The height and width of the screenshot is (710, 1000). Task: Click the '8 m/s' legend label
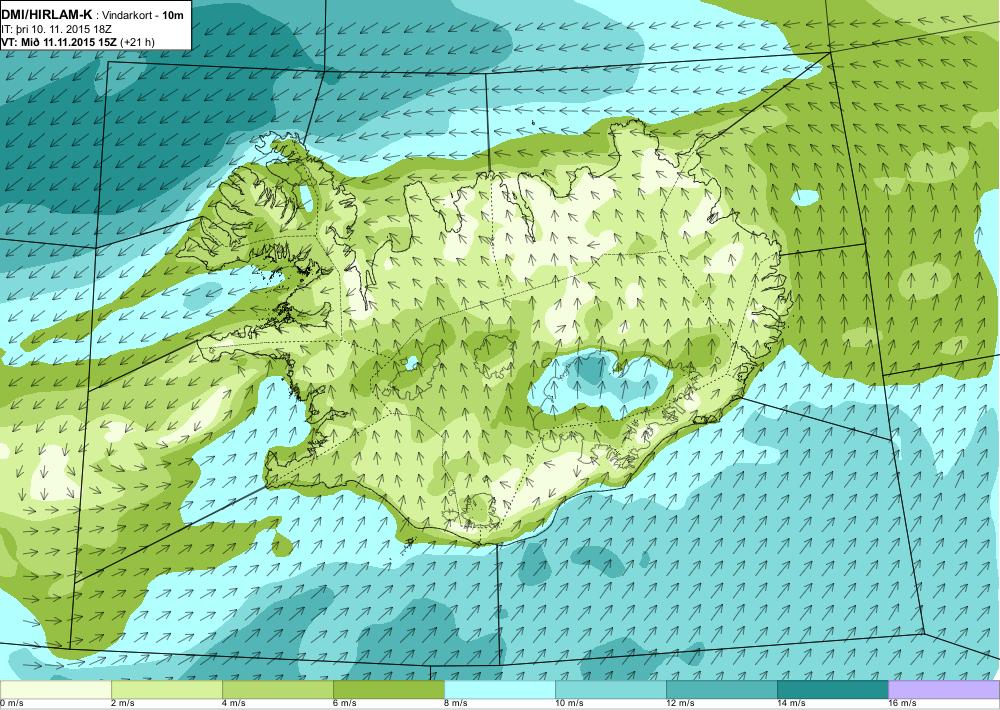456,704
